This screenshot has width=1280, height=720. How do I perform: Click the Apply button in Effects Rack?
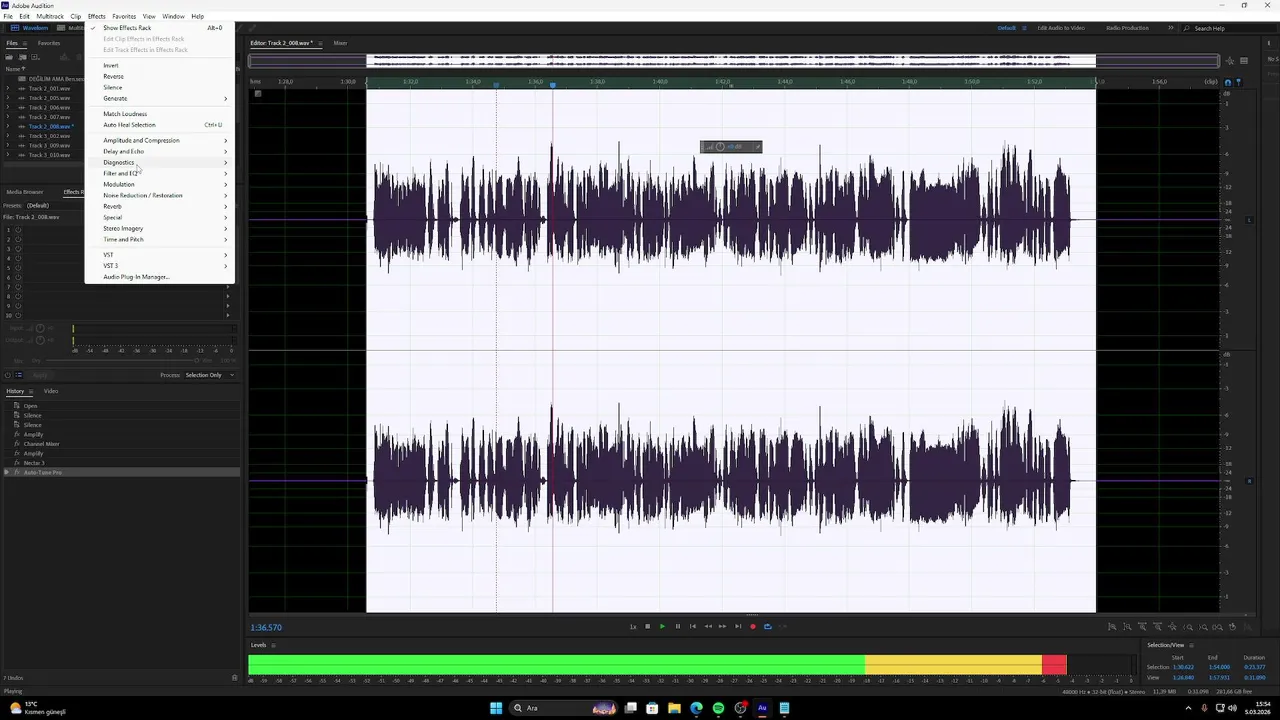point(40,375)
